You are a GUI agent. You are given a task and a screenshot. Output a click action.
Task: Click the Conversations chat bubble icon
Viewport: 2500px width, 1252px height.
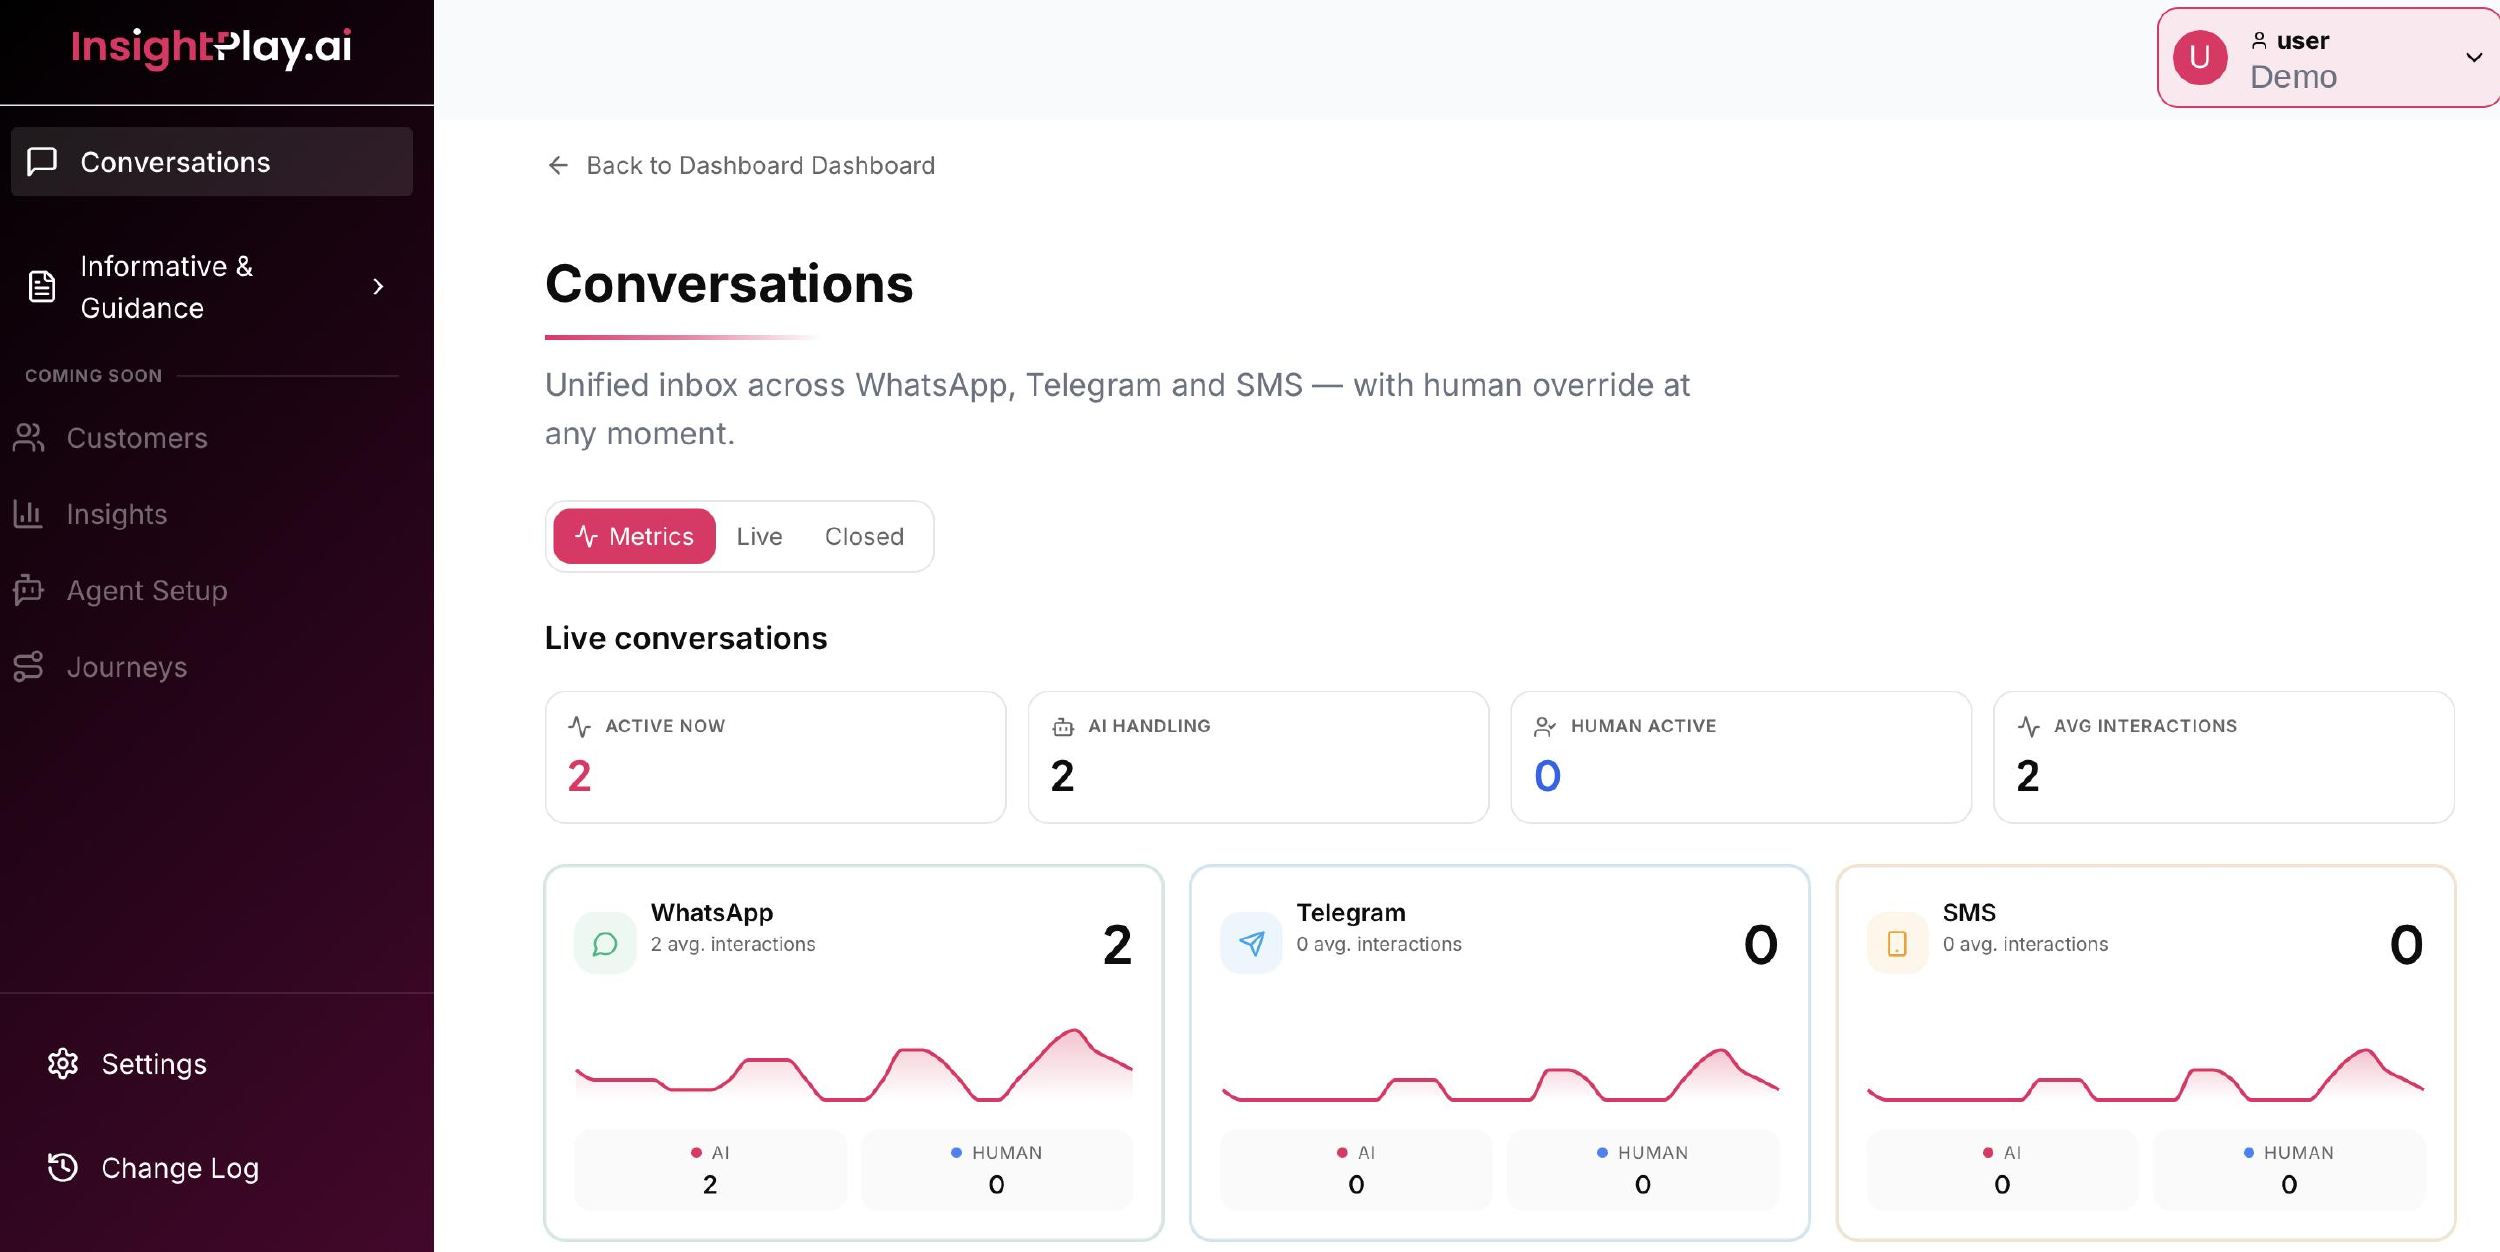click(42, 162)
